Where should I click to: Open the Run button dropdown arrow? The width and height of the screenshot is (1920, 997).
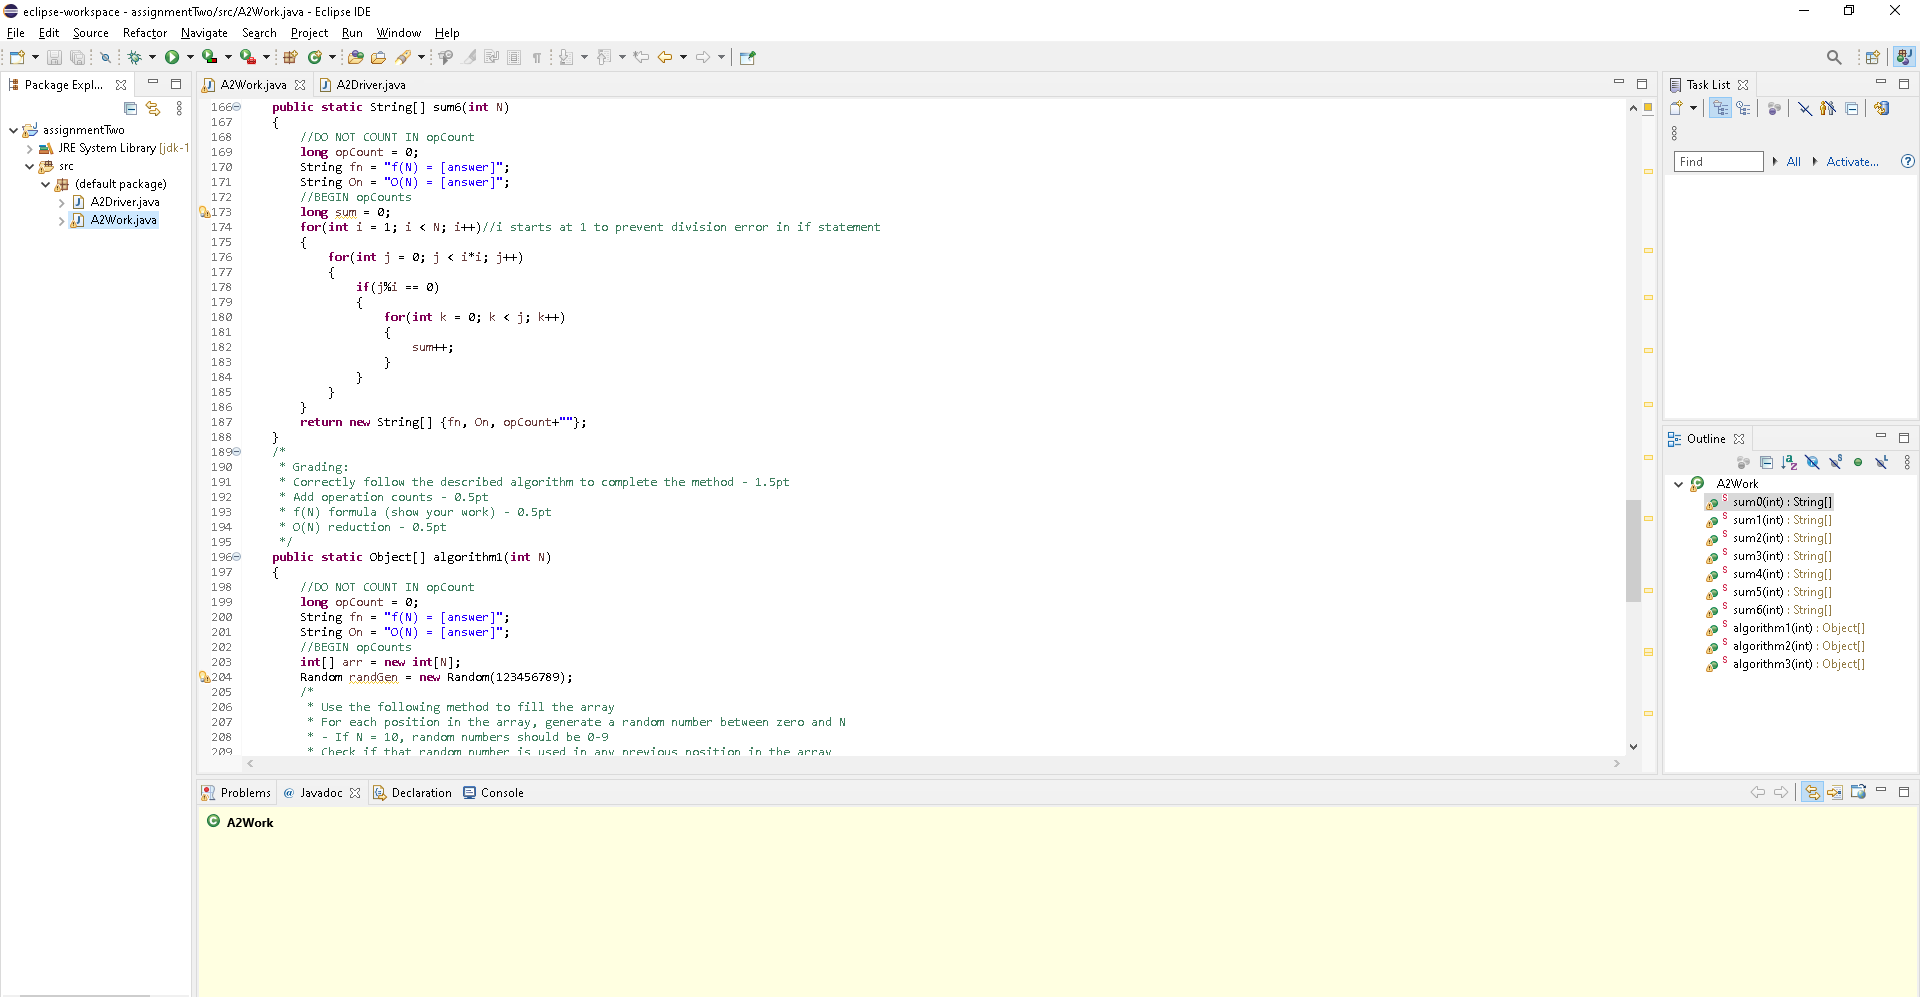point(190,57)
